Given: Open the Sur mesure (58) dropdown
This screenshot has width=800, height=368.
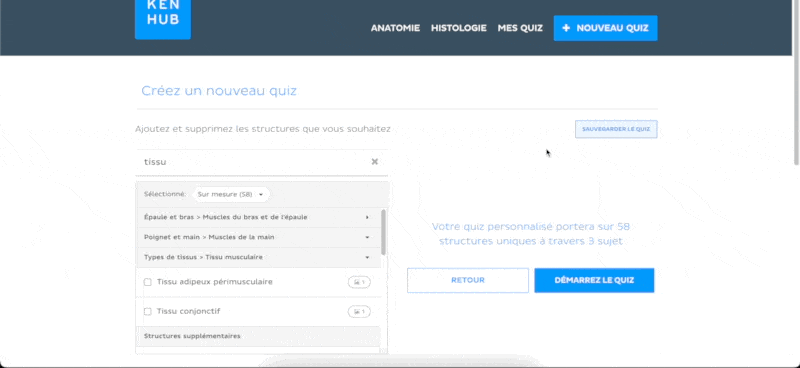Looking at the screenshot, I should tap(231, 194).
